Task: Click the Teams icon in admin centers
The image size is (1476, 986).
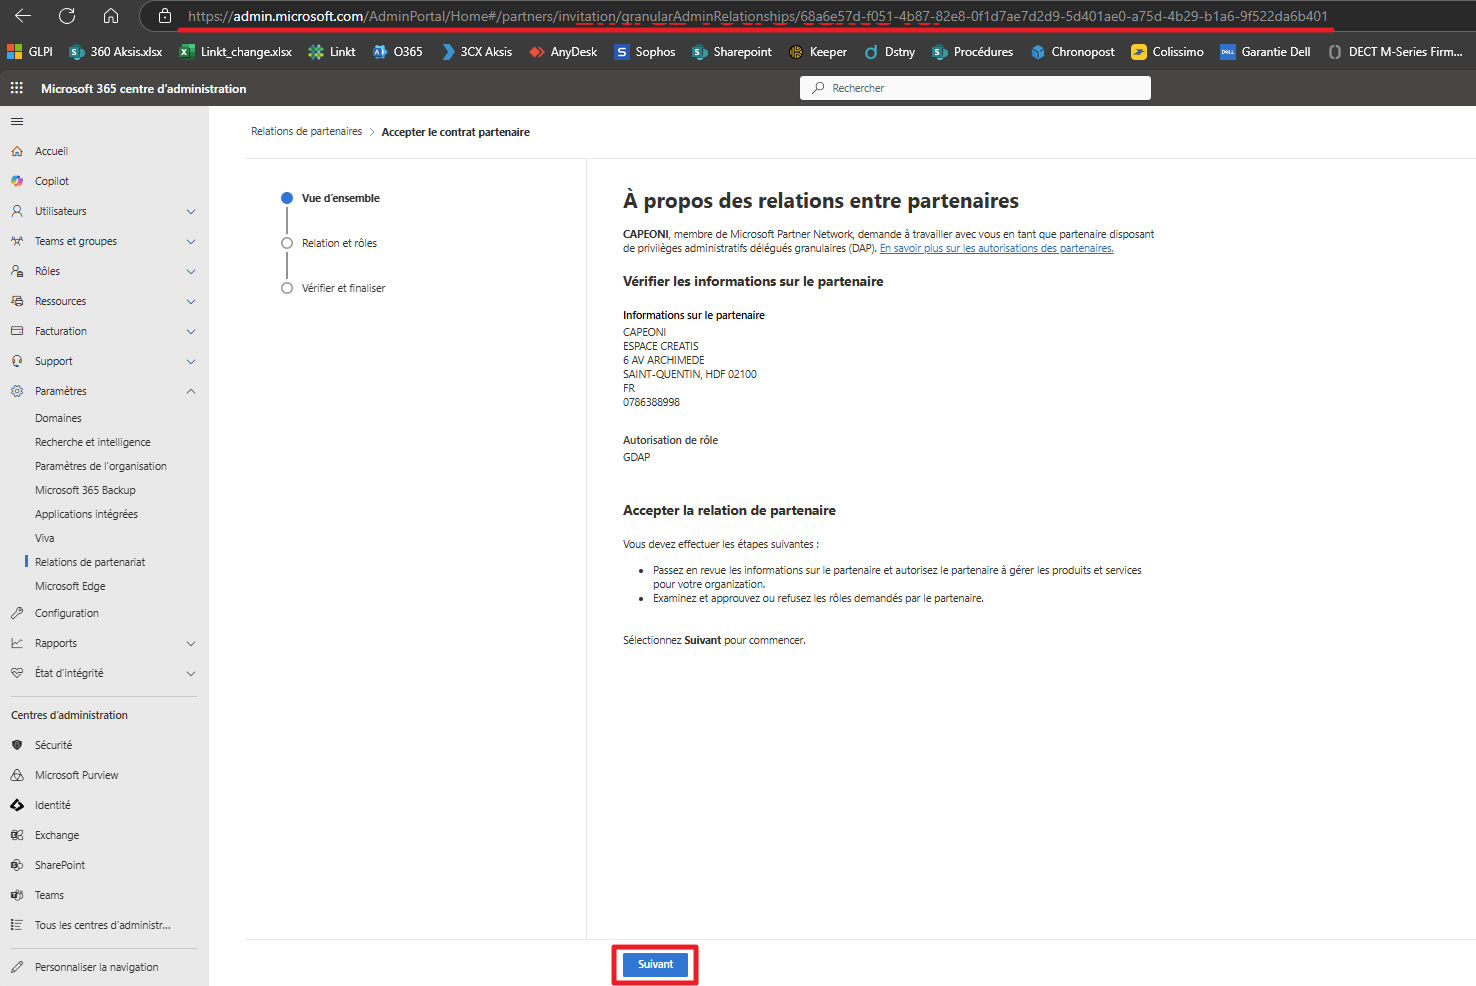Action: 17,895
